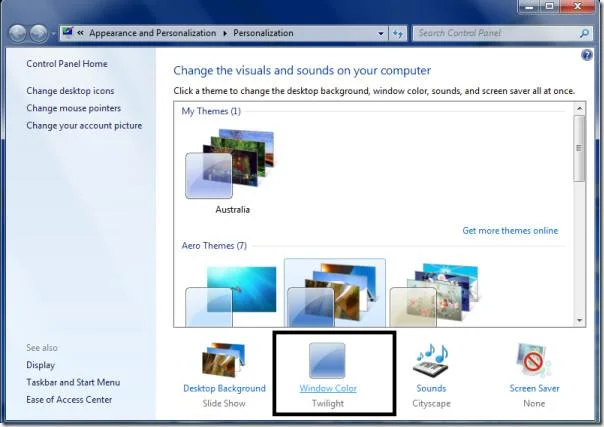604x427 pixels.
Task: Click the themes list scroll down arrow
Action: (579, 320)
